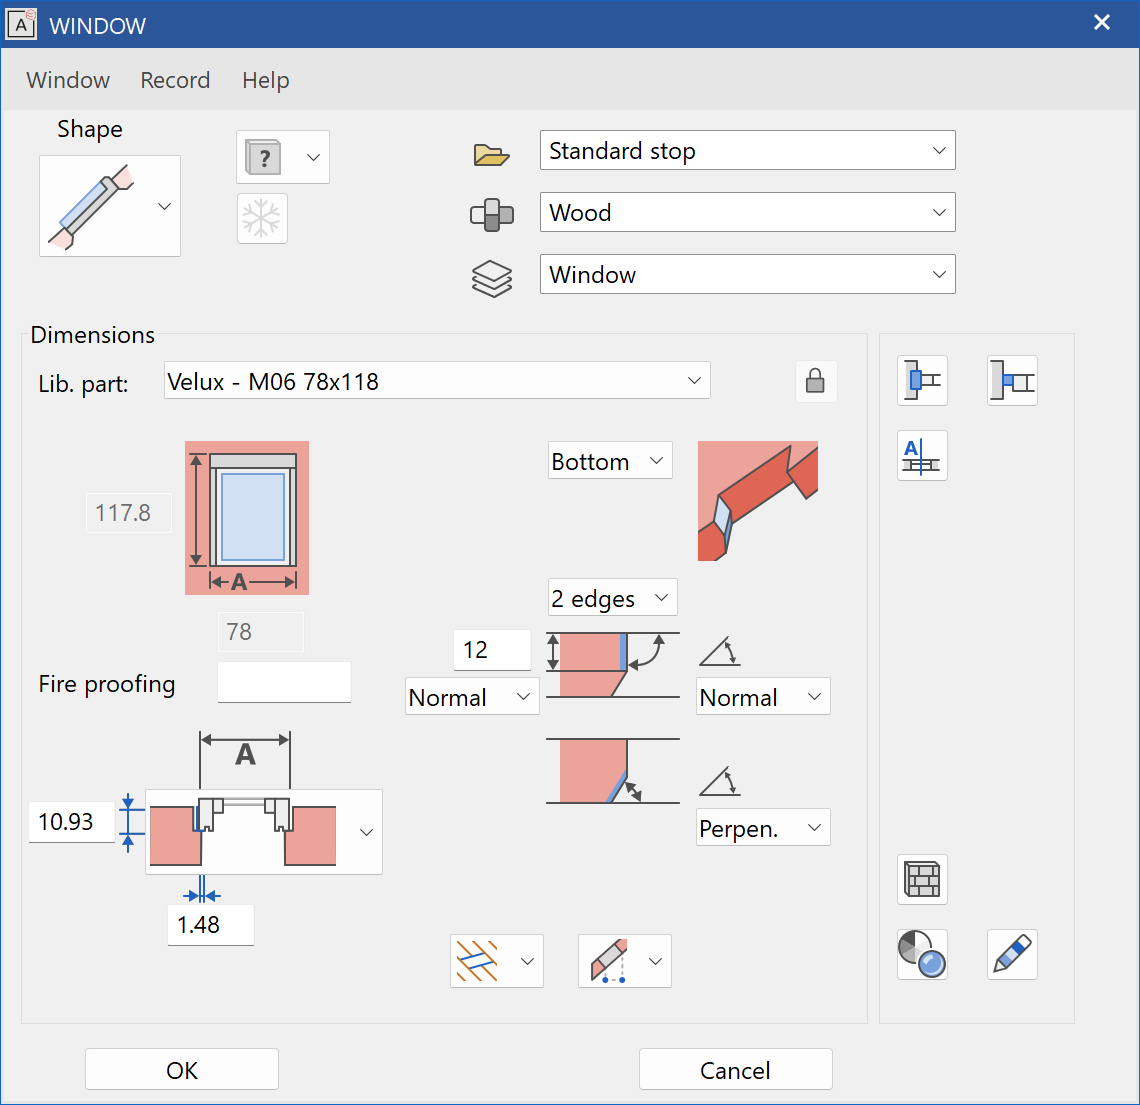This screenshot has height=1105, width=1140.
Task: Click the snowflake freeze icon
Action: coord(262,218)
